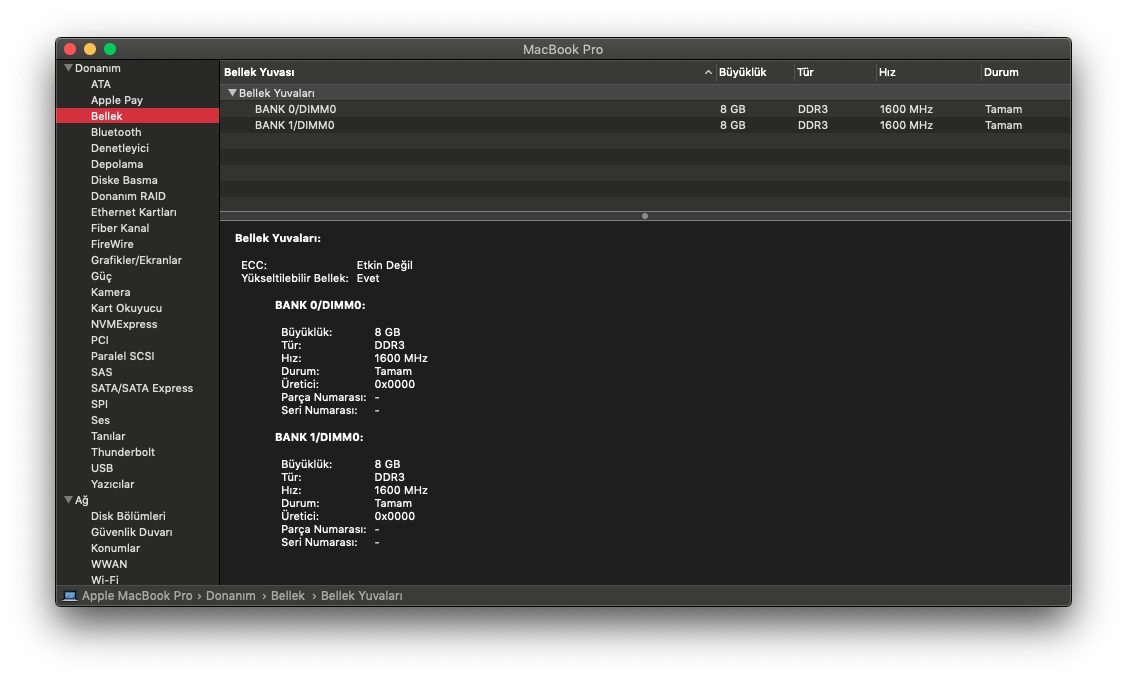The width and height of the screenshot is (1127, 680).
Task: Select Thunderbolt in the sidebar
Action: (123, 452)
